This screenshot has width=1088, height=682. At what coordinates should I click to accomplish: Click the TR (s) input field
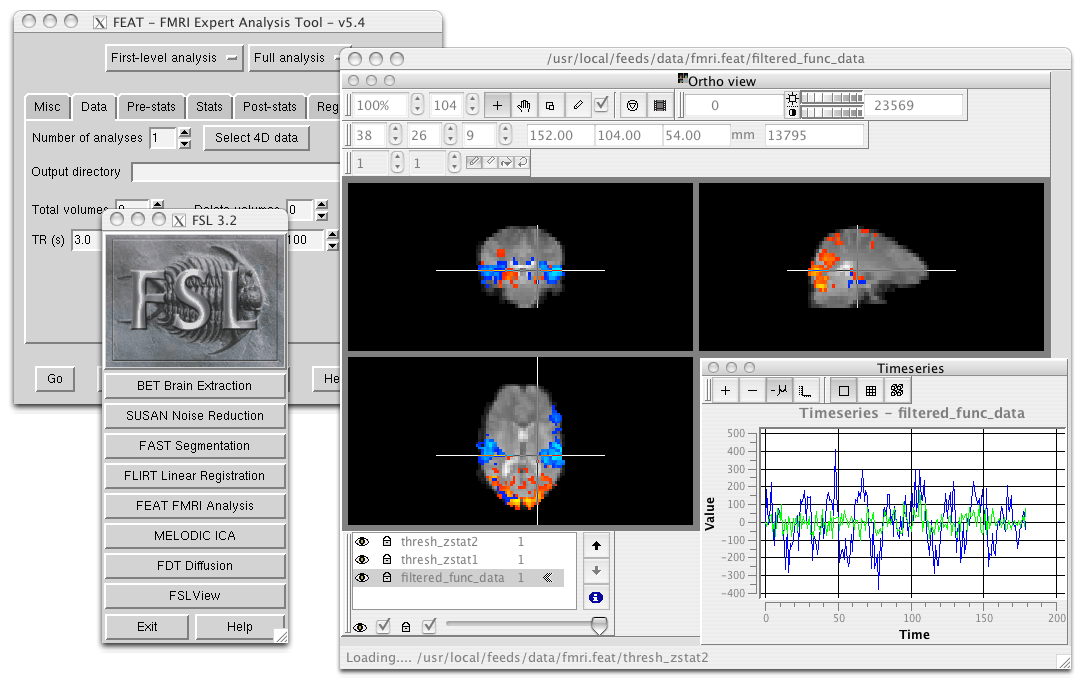[88, 240]
